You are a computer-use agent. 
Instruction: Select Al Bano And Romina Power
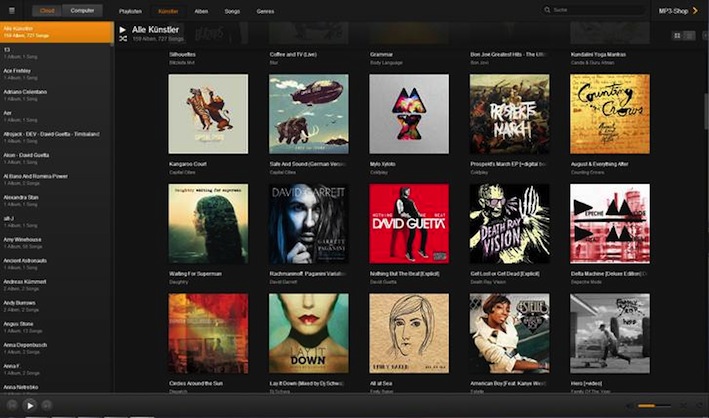click(x=57, y=180)
